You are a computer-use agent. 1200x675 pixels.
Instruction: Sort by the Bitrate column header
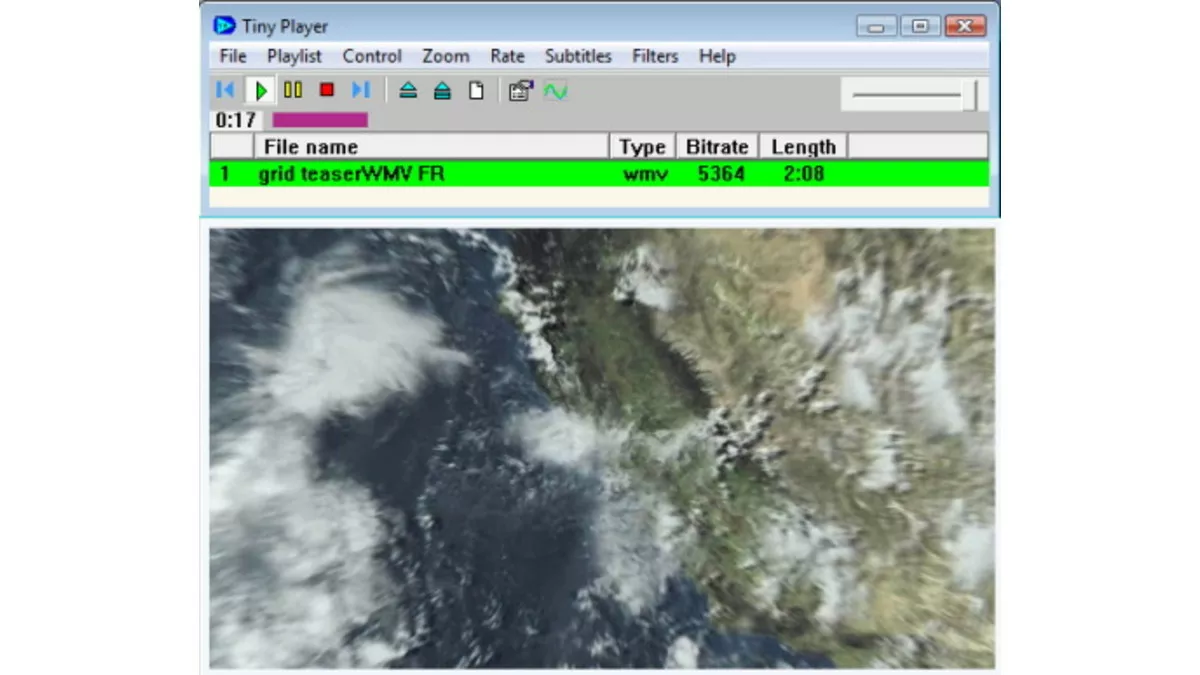pos(717,147)
